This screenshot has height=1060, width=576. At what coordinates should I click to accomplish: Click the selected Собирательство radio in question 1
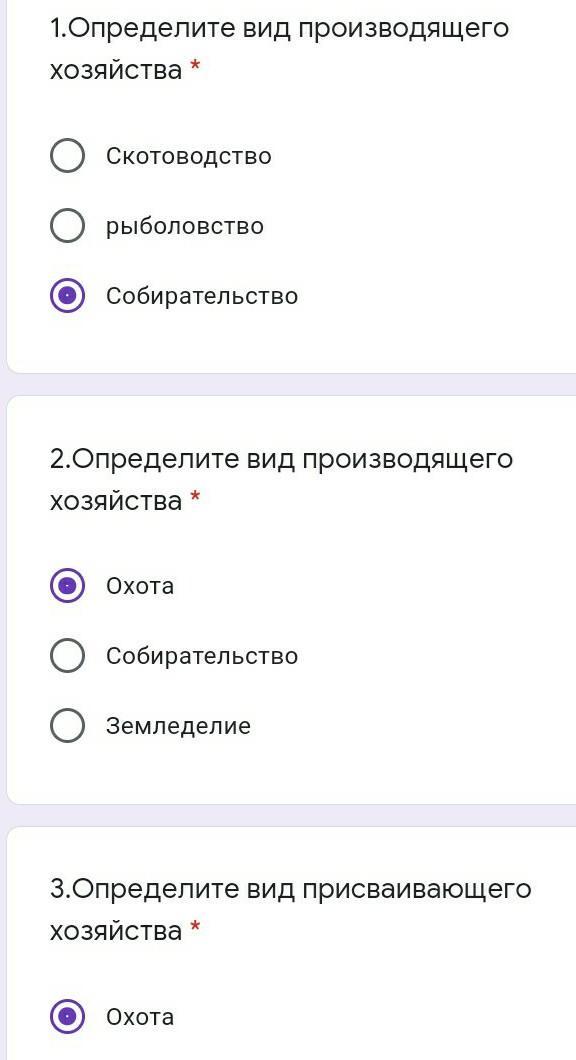click(x=68, y=296)
